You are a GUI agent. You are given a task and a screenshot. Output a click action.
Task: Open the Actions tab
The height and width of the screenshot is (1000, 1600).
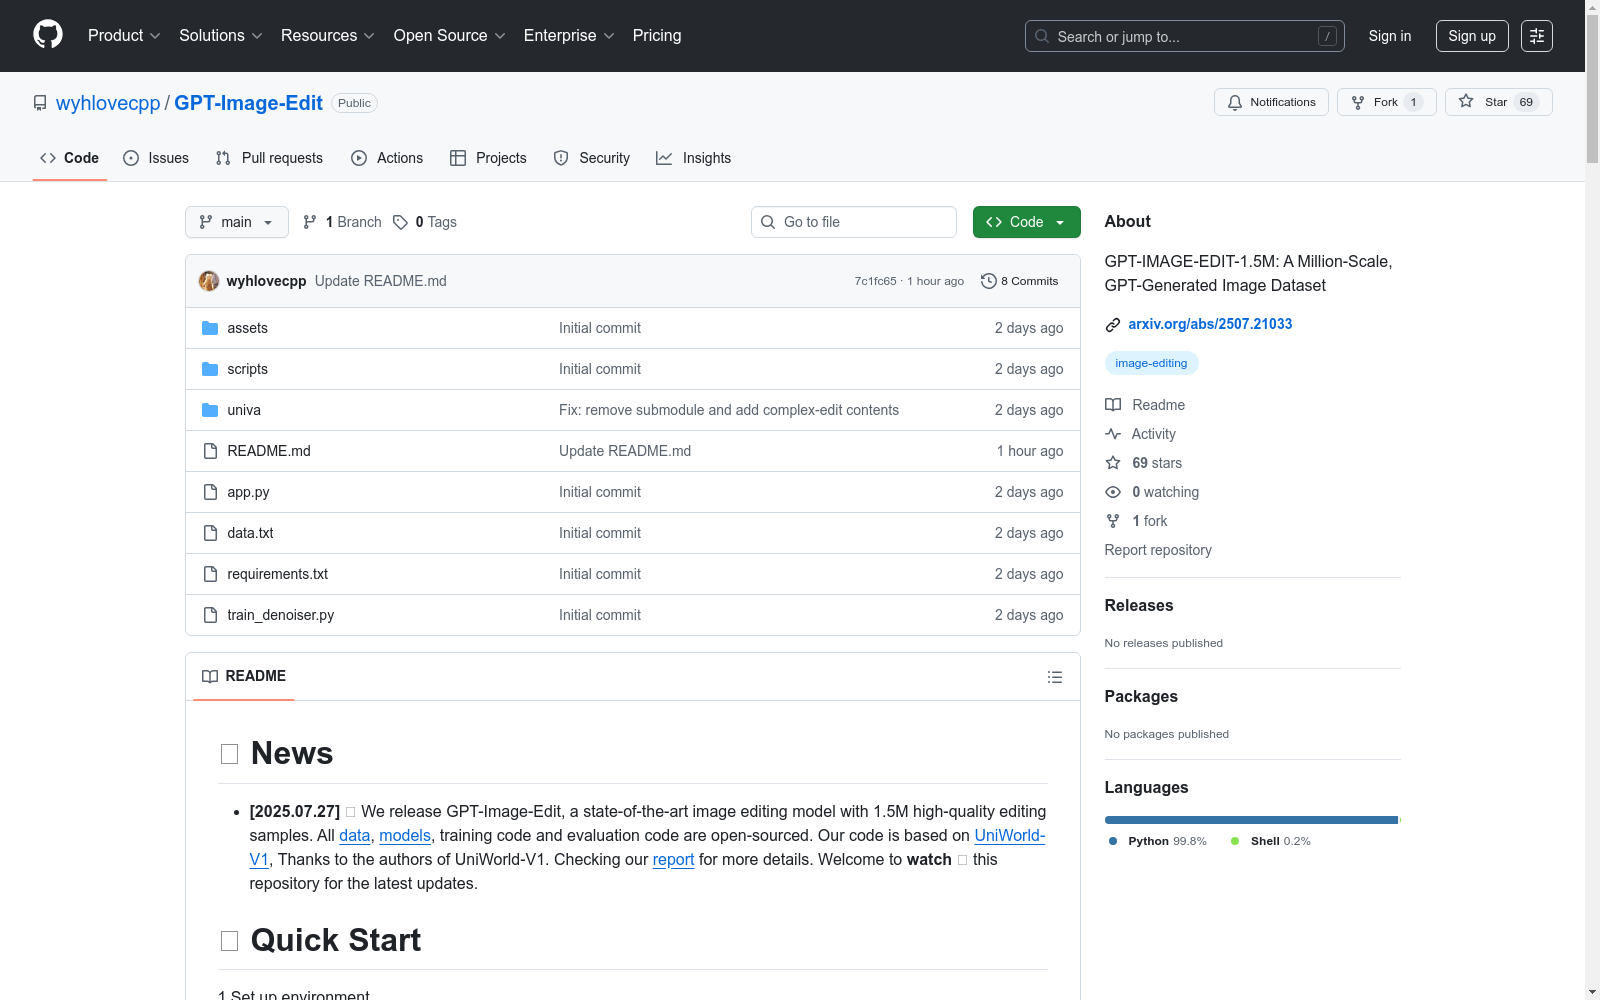coord(387,158)
